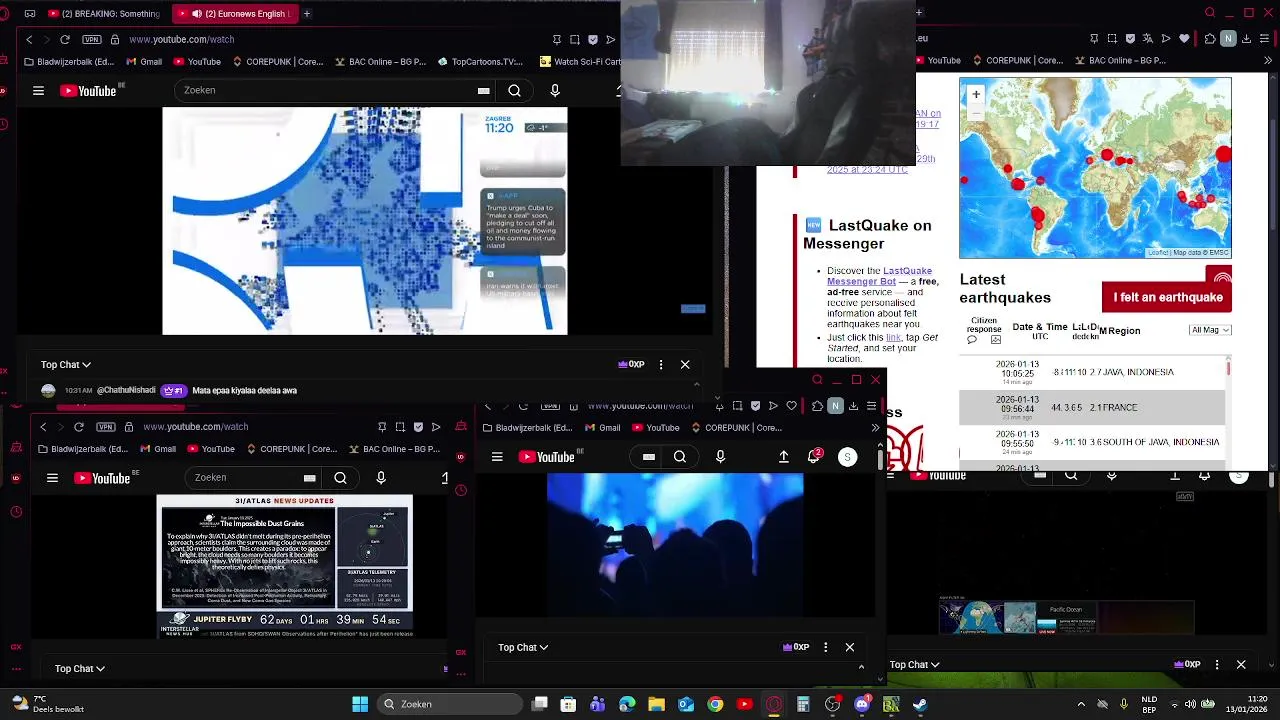Screen dimensions: 1280x720
Task: Select the SOUTH OF JAVA, INDONESIA row
Action: point(1092,442)
